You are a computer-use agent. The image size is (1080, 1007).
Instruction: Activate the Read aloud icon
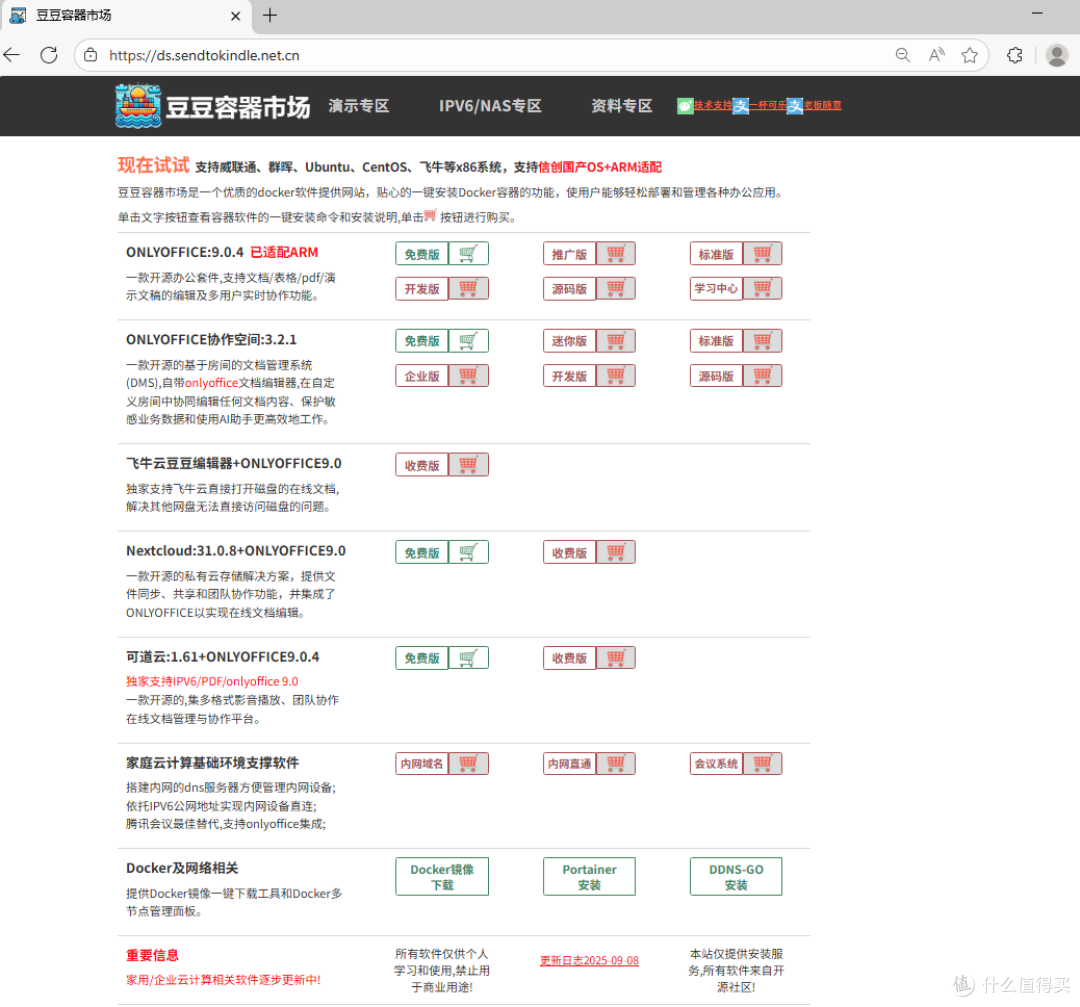(x=936, y=55)
